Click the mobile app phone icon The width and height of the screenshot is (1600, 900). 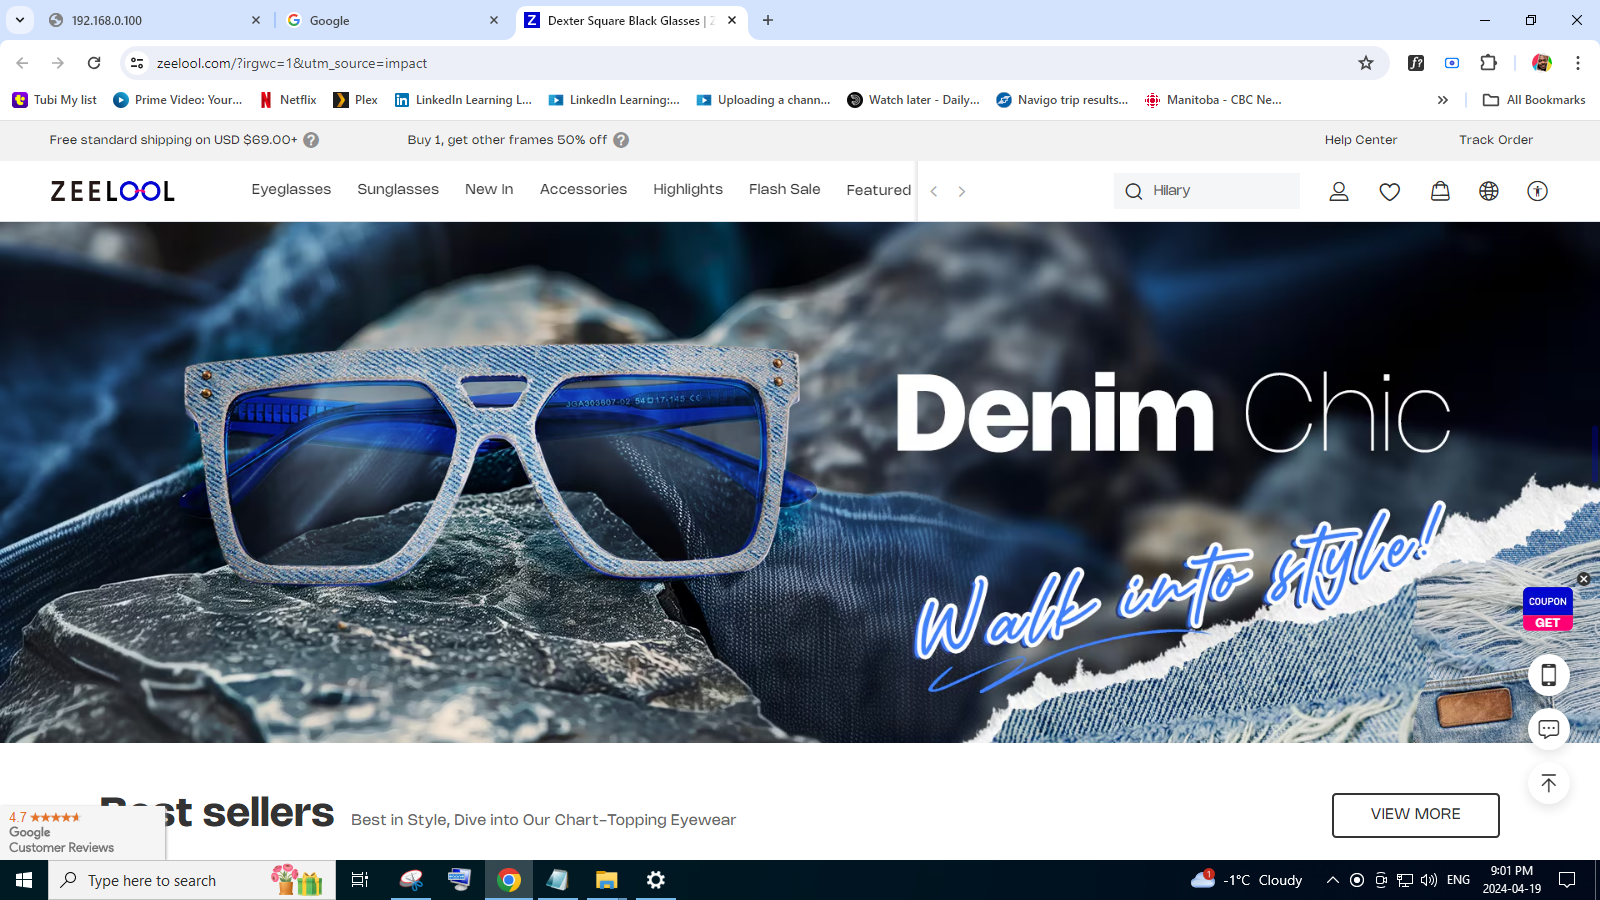click(x=1548, y=675)
